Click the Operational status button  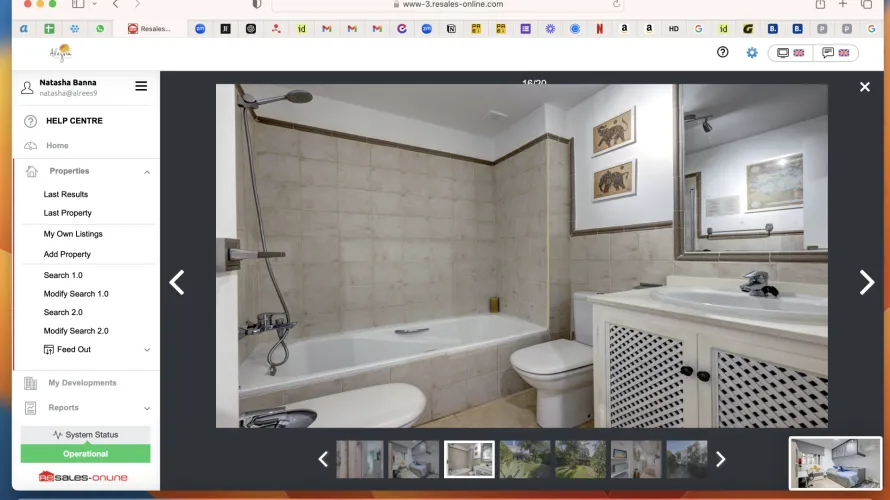(85, 454)
